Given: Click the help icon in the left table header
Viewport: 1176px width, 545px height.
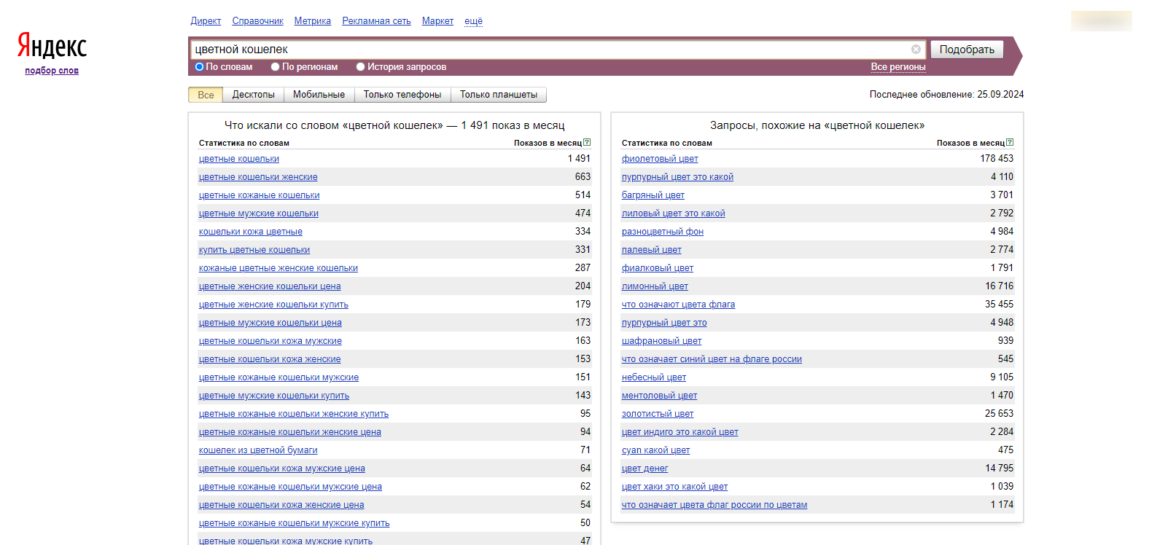Looking at the screenshot, I should [587, 143].
